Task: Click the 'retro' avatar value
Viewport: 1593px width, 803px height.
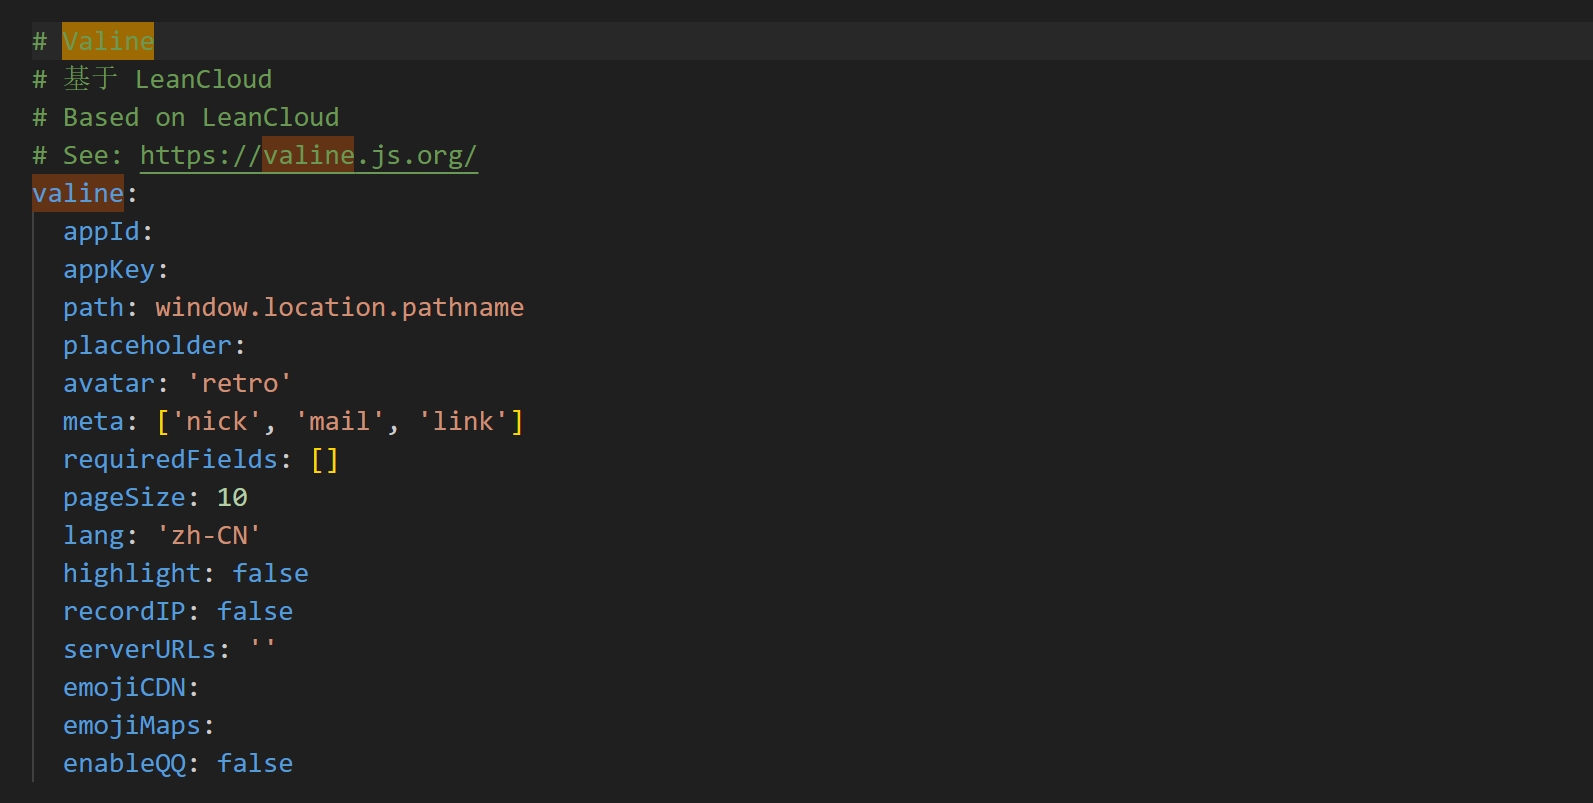Action: click(239, 384)
